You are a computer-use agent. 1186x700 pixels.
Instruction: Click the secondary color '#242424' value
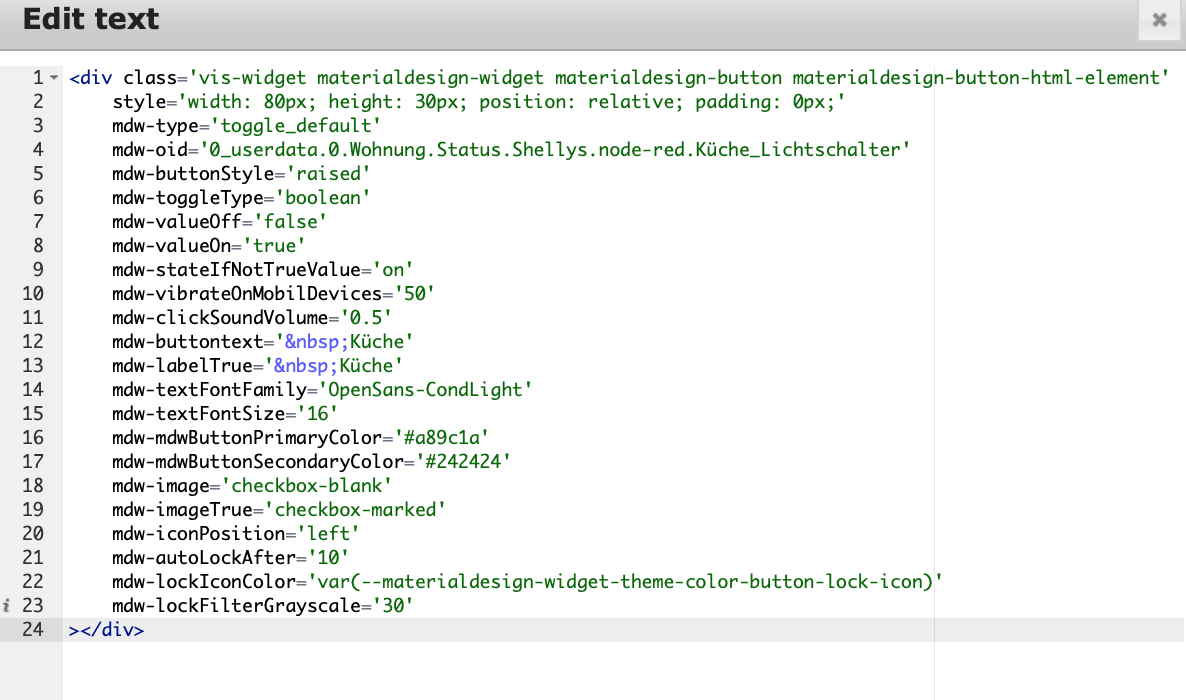[x=463, y=462]
